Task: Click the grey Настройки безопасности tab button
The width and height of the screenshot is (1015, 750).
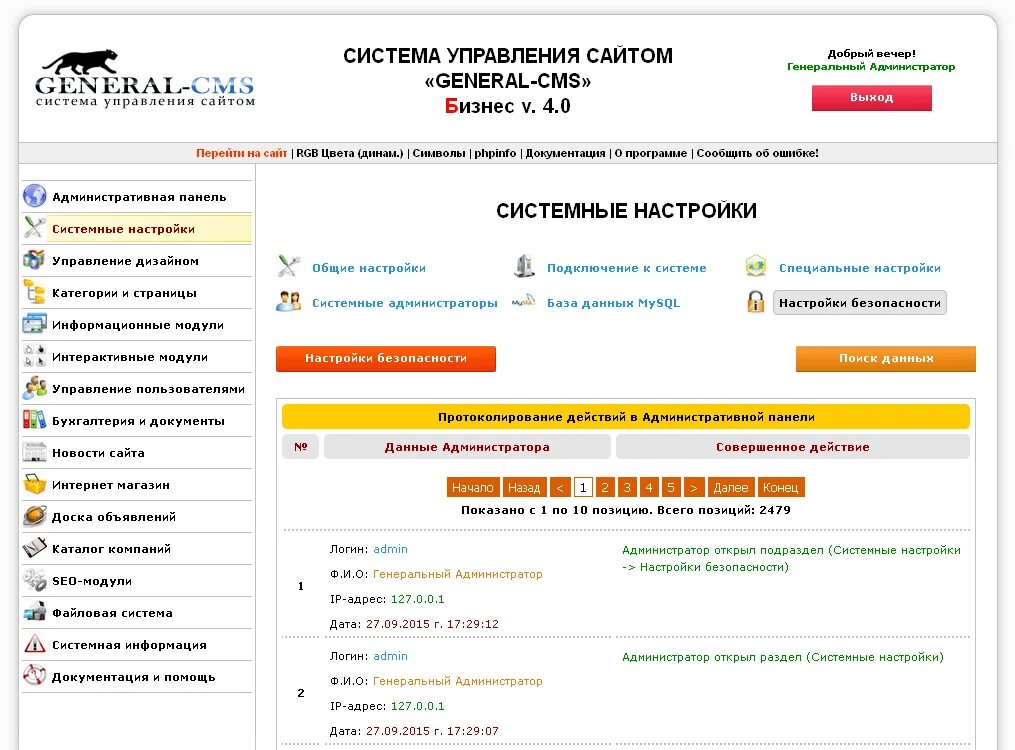Action: pyautogui.click(x=860, y=303)
